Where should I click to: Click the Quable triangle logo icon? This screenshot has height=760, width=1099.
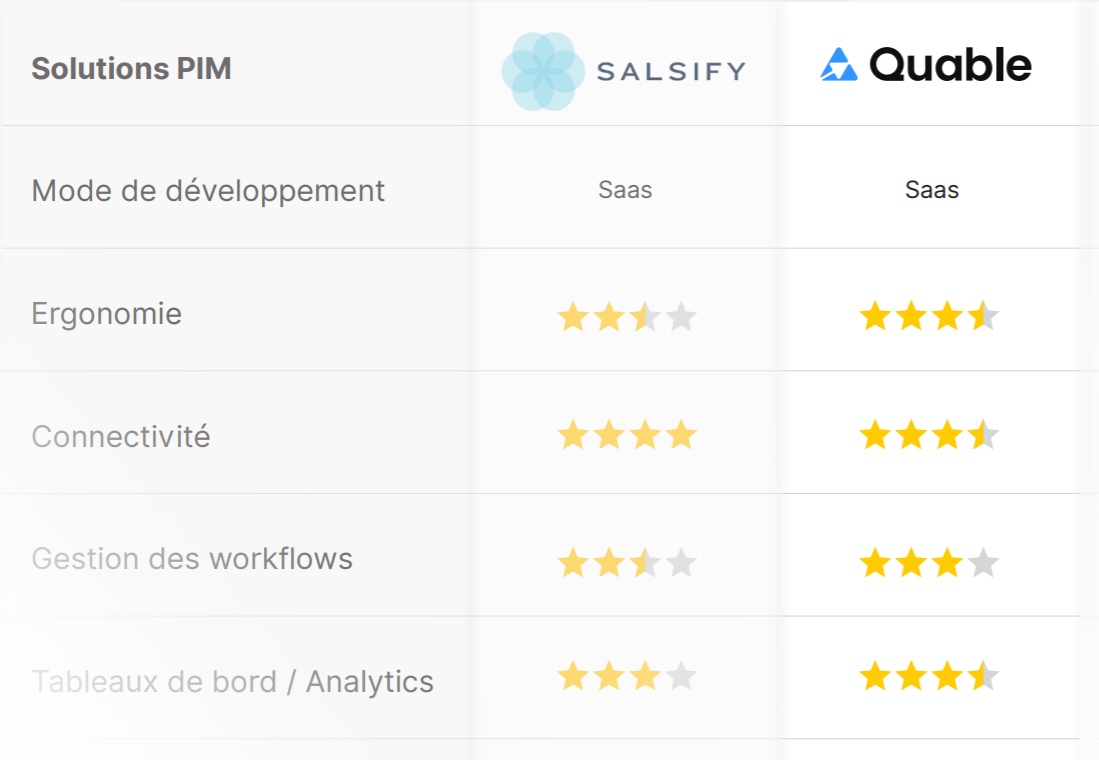tap(839, 65)
